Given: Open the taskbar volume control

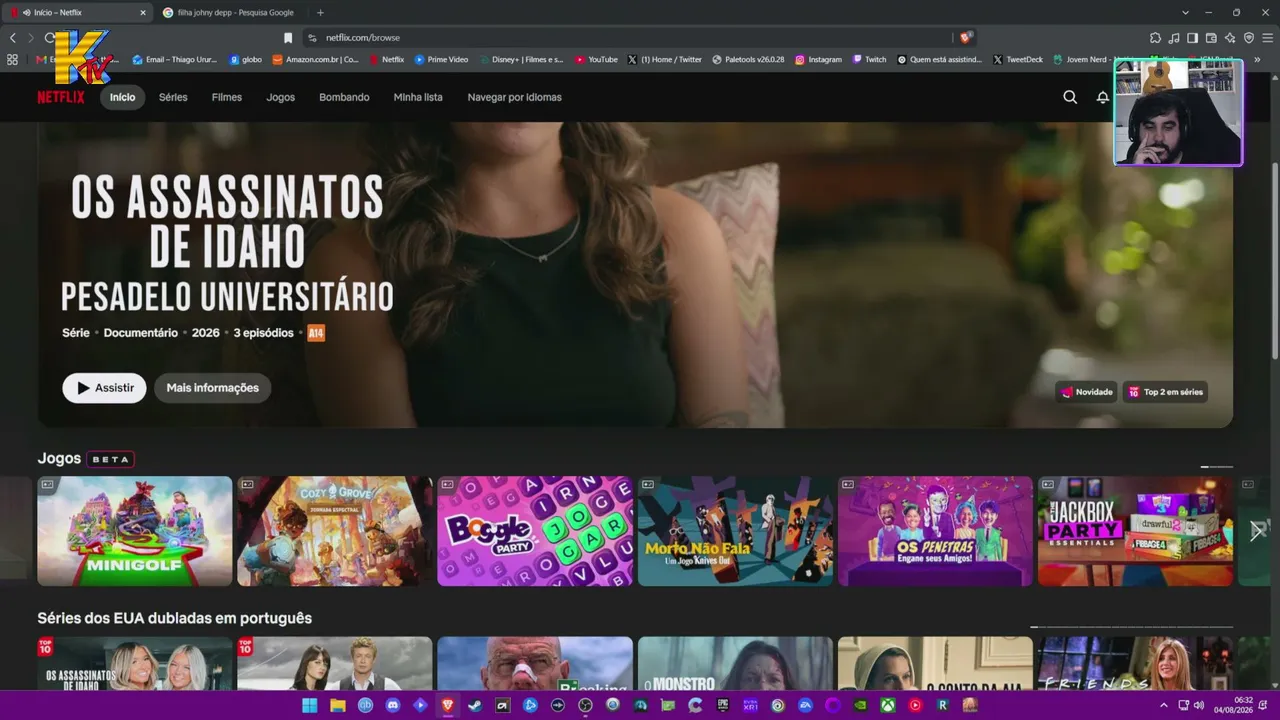Looking at the screenshot, I should click(x=1198, y=705).
